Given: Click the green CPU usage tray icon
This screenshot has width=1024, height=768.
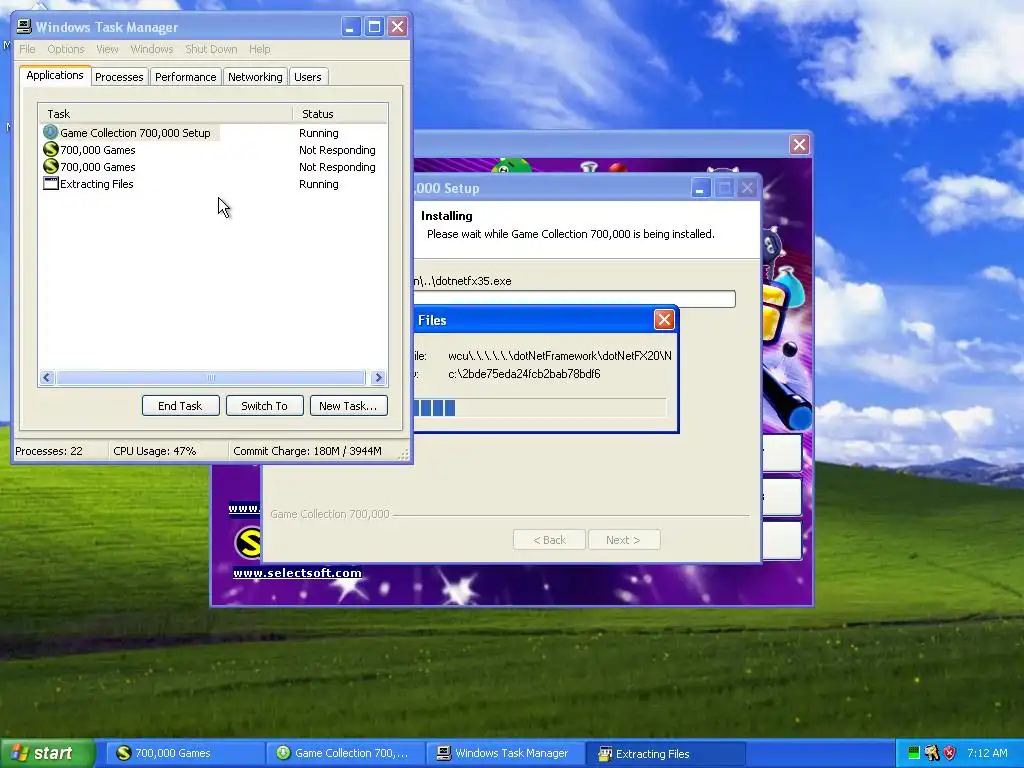Looking at the screenshot, I should pos(914,753).
